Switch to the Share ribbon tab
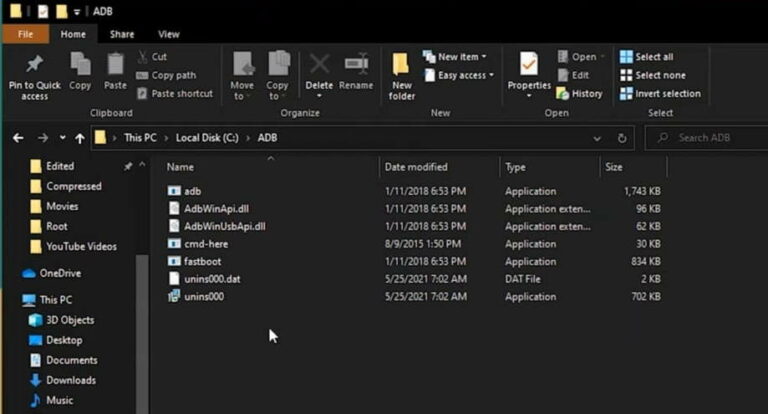The height and width of the screenshot is (414, 768). point(122,34)
